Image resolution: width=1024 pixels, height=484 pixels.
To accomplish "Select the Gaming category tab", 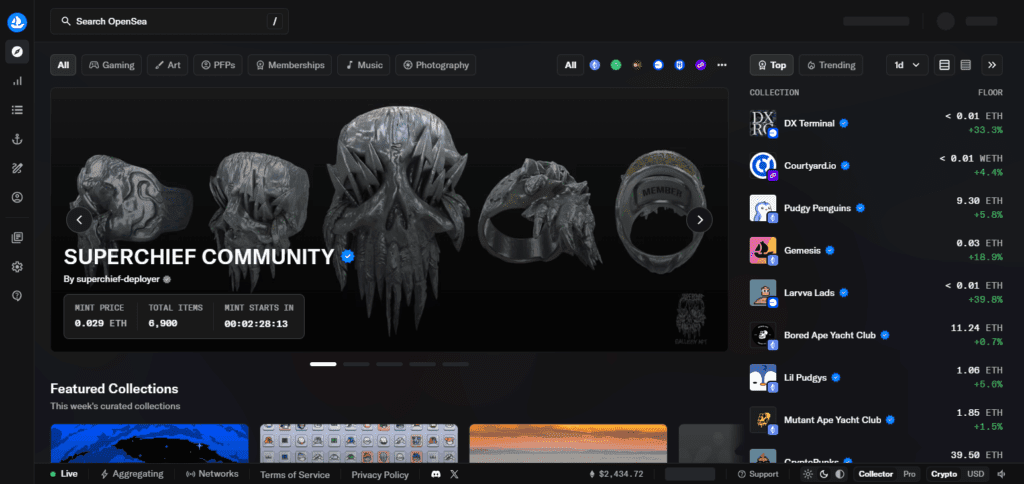I will [112, 65].
